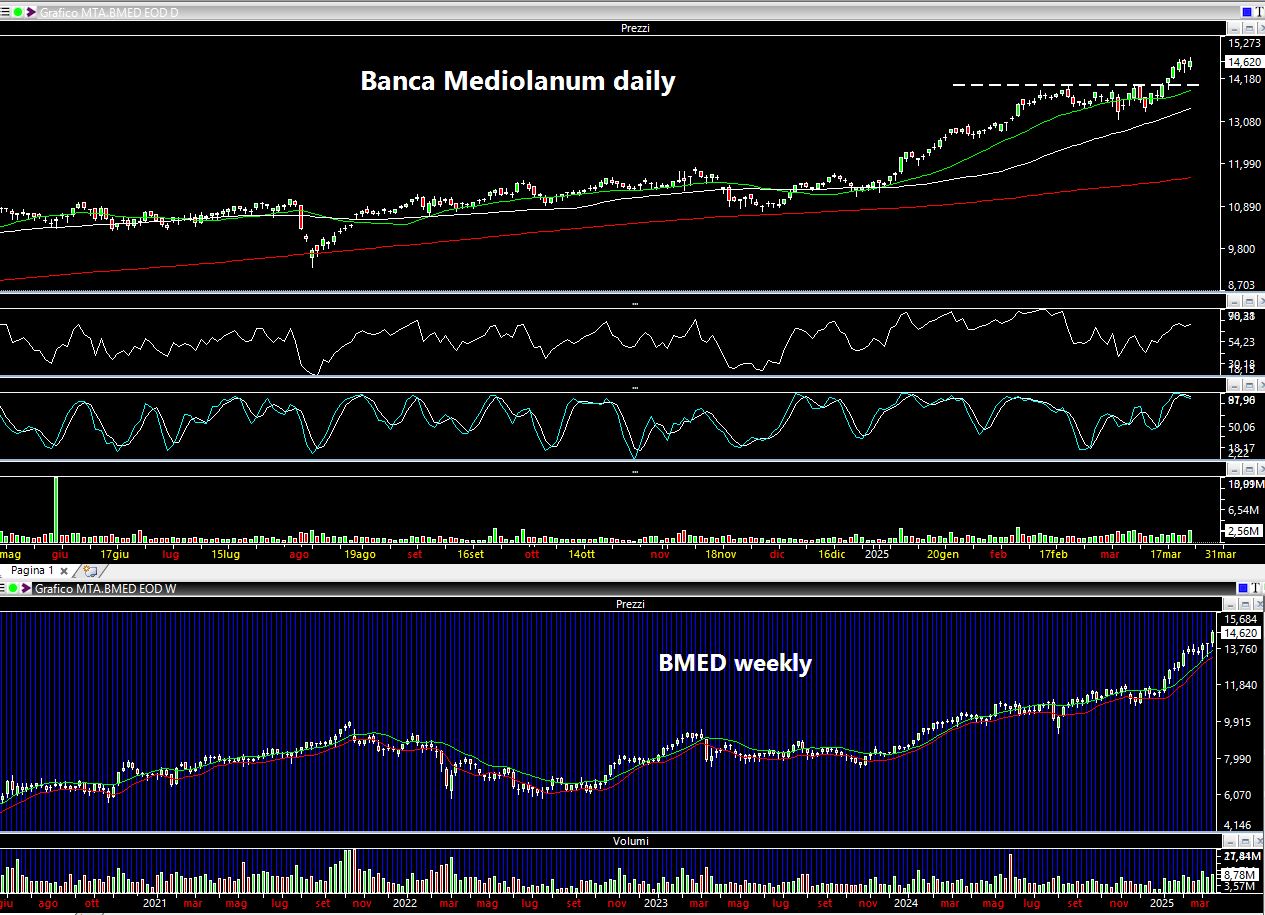Click the 9,800 price axis value
Screen dimensions: 1265x915
click(x=1243, y=249)
